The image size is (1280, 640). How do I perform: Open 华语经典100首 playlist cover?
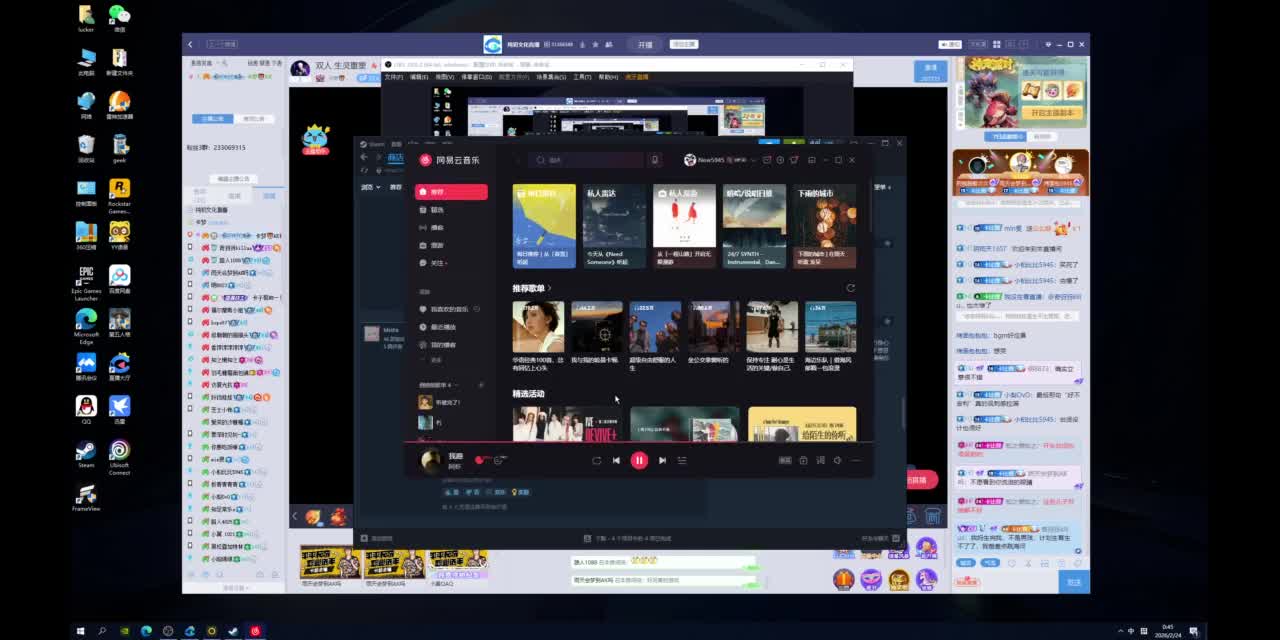click(x=538, y=327)
